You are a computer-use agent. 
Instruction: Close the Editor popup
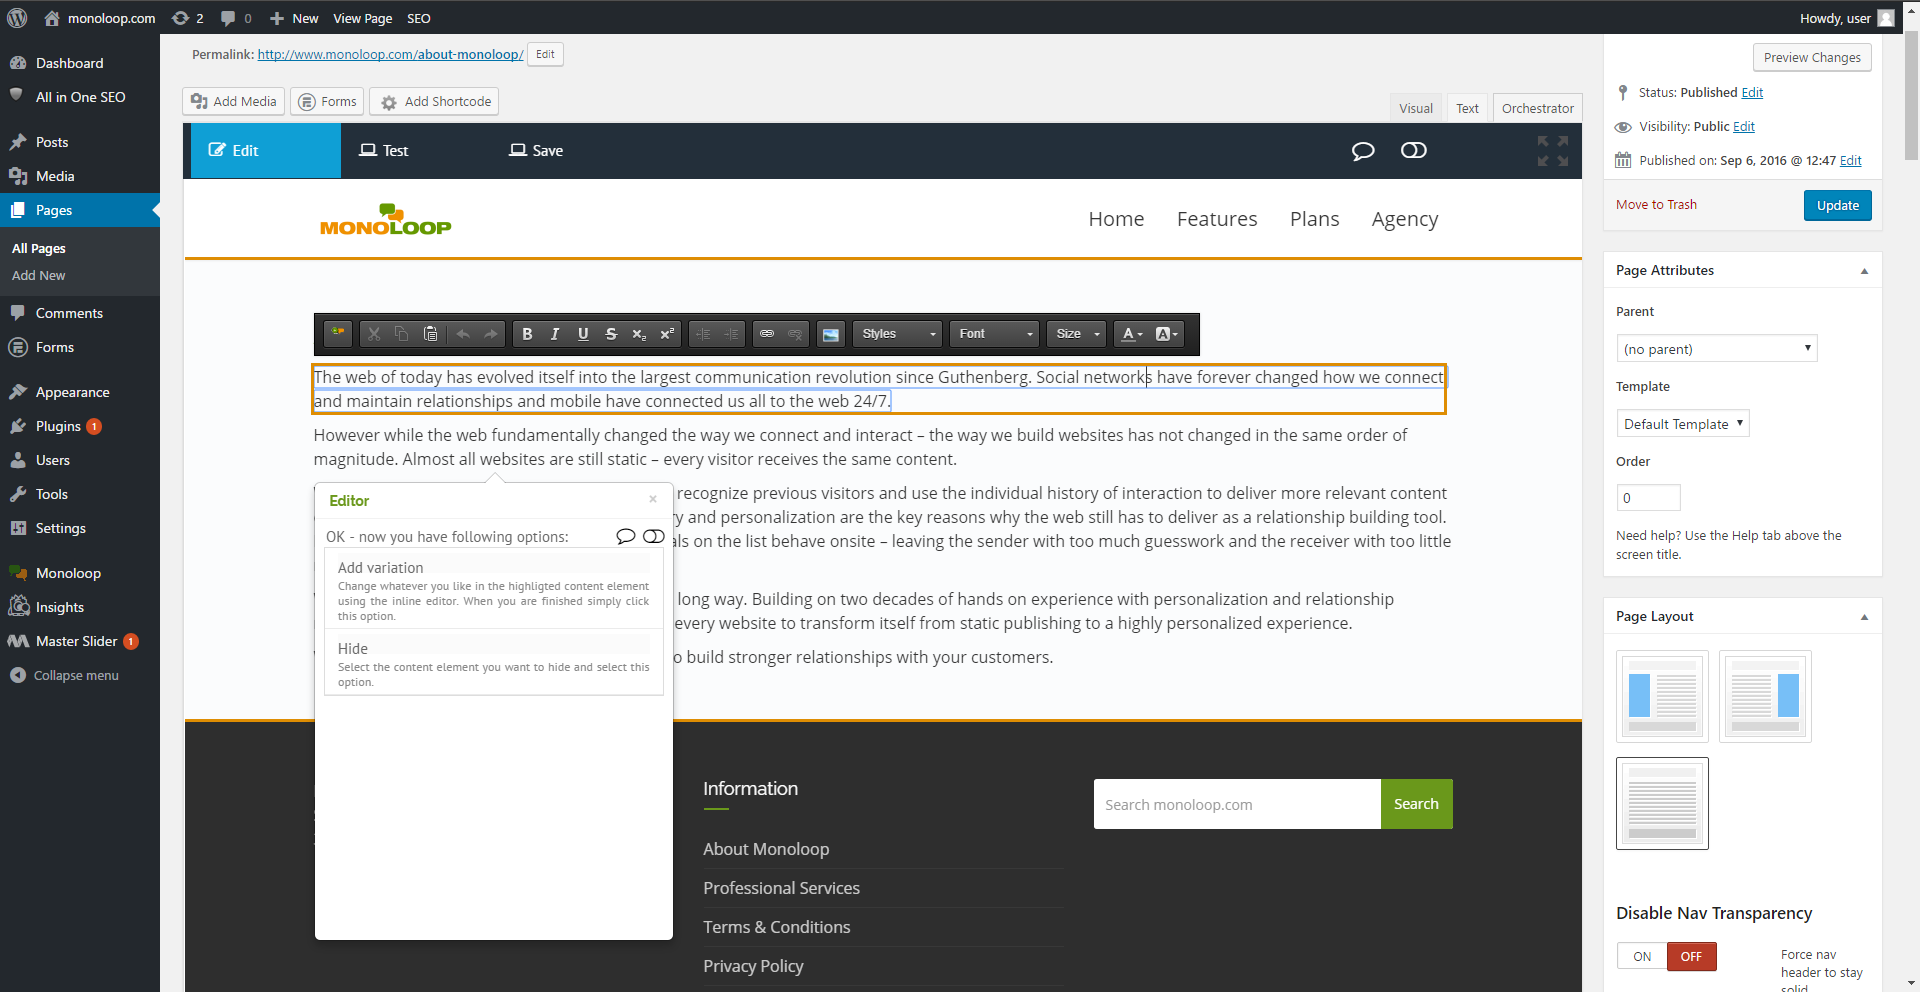653,499
